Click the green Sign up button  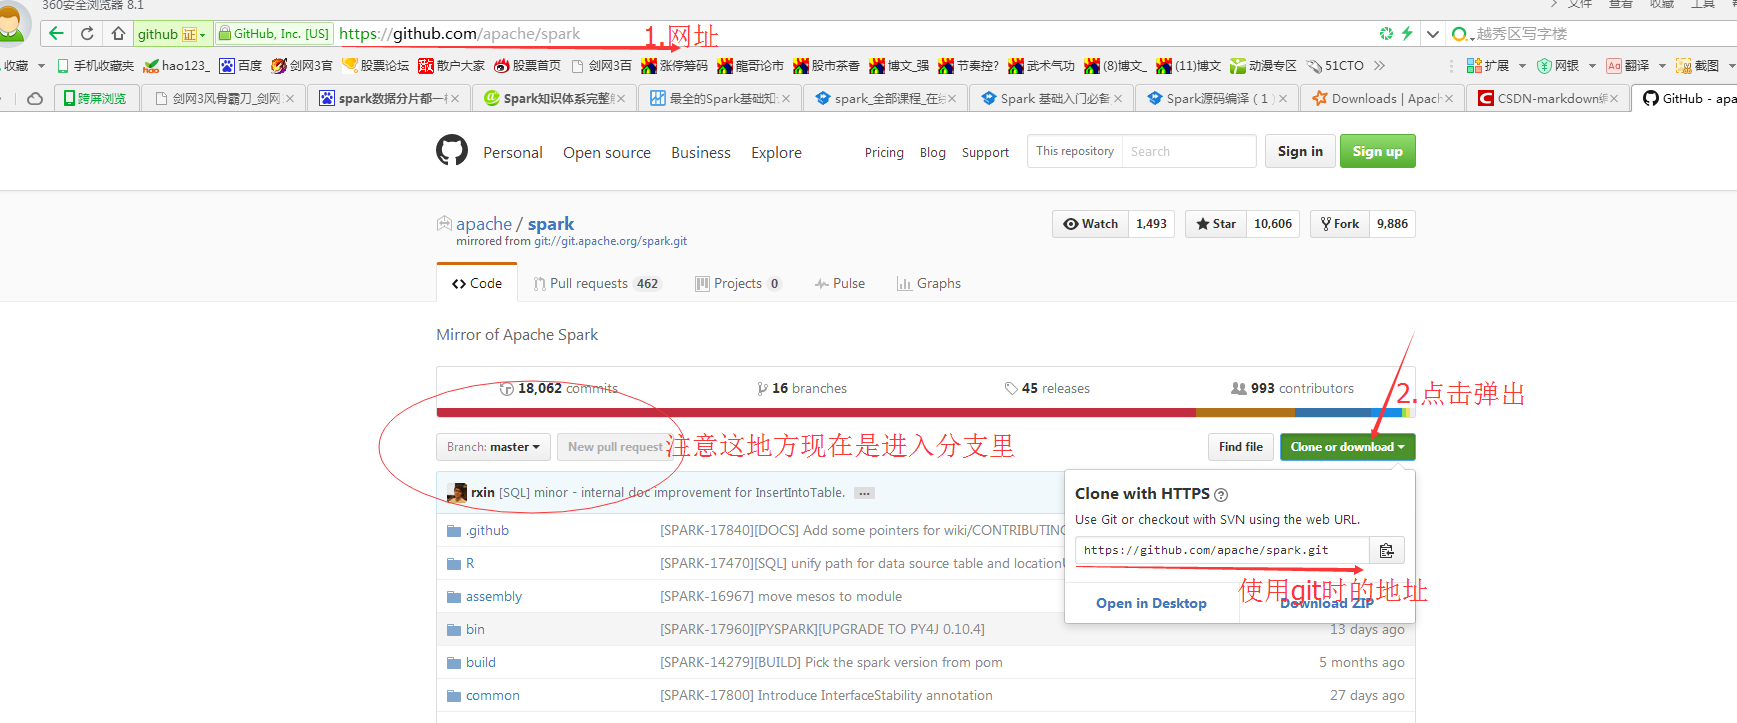(x=1378, y=151)
